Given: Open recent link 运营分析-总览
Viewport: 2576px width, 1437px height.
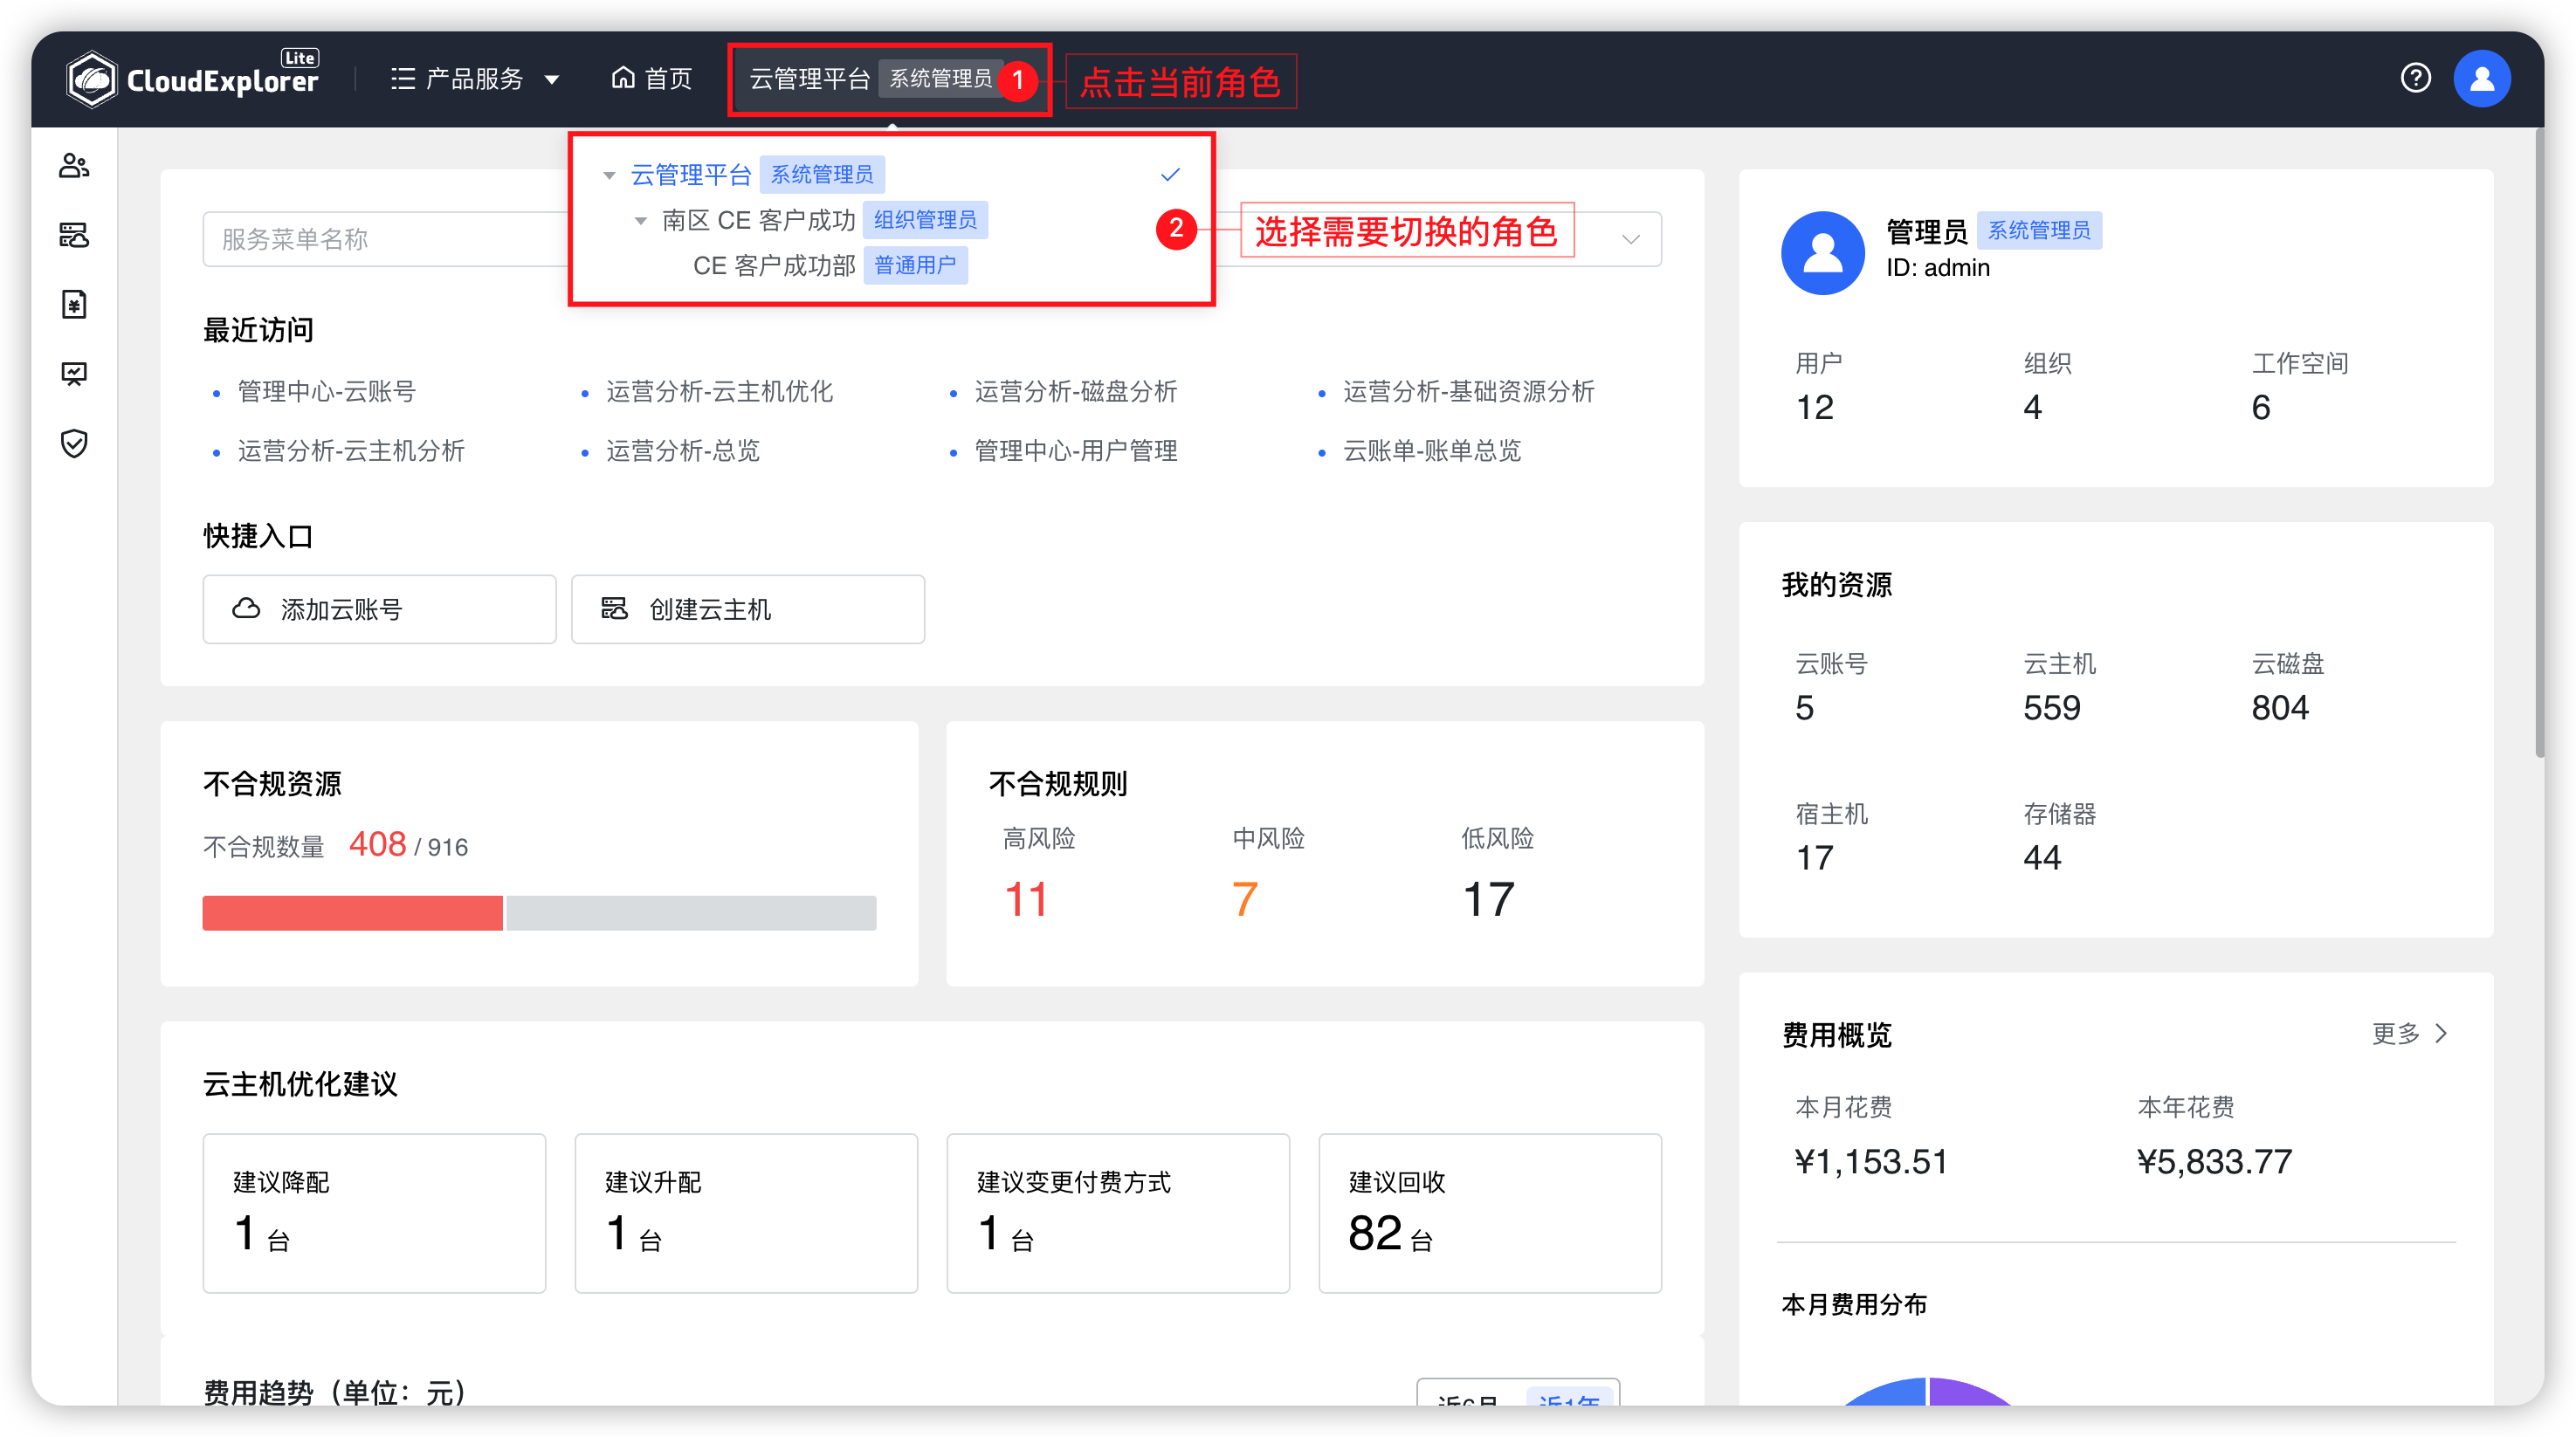Looking at the screenshot, I should click(683, 451).
